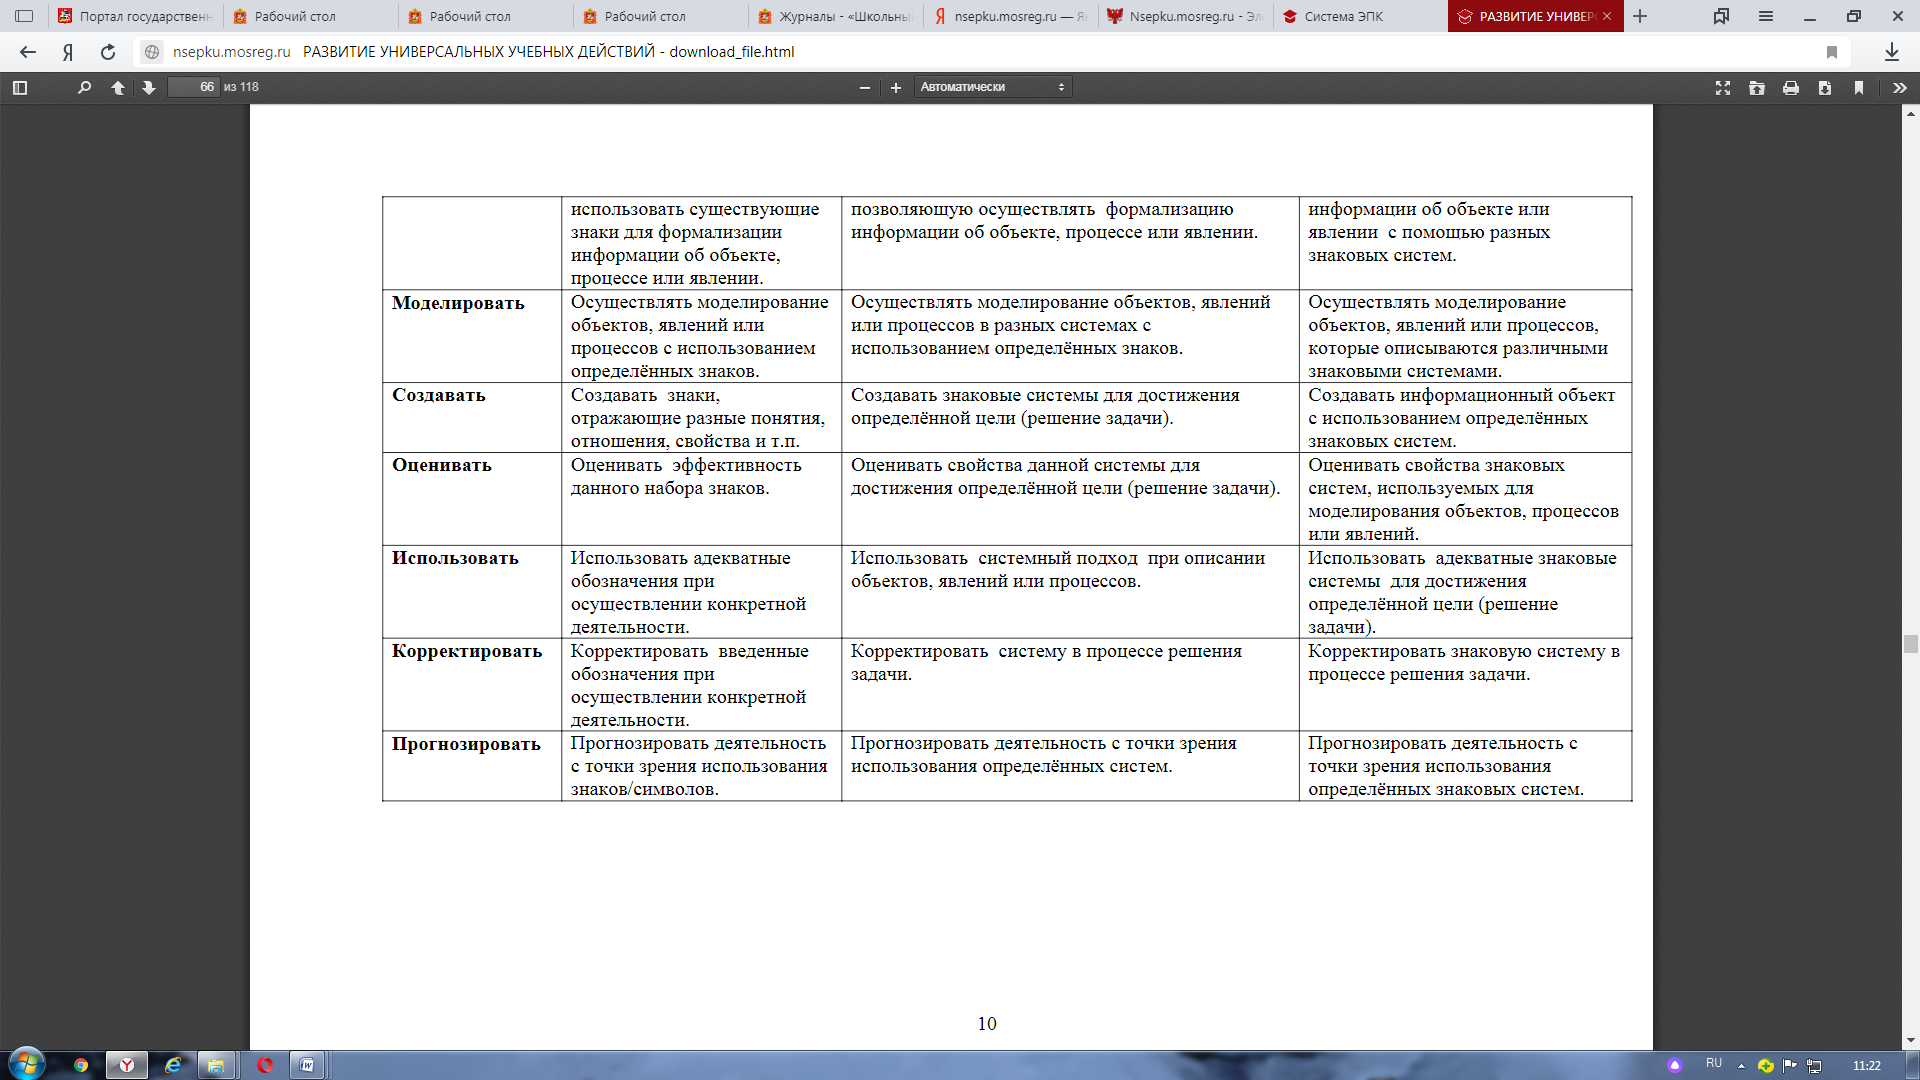Click the vertical scrollbar thumb

1911,644
